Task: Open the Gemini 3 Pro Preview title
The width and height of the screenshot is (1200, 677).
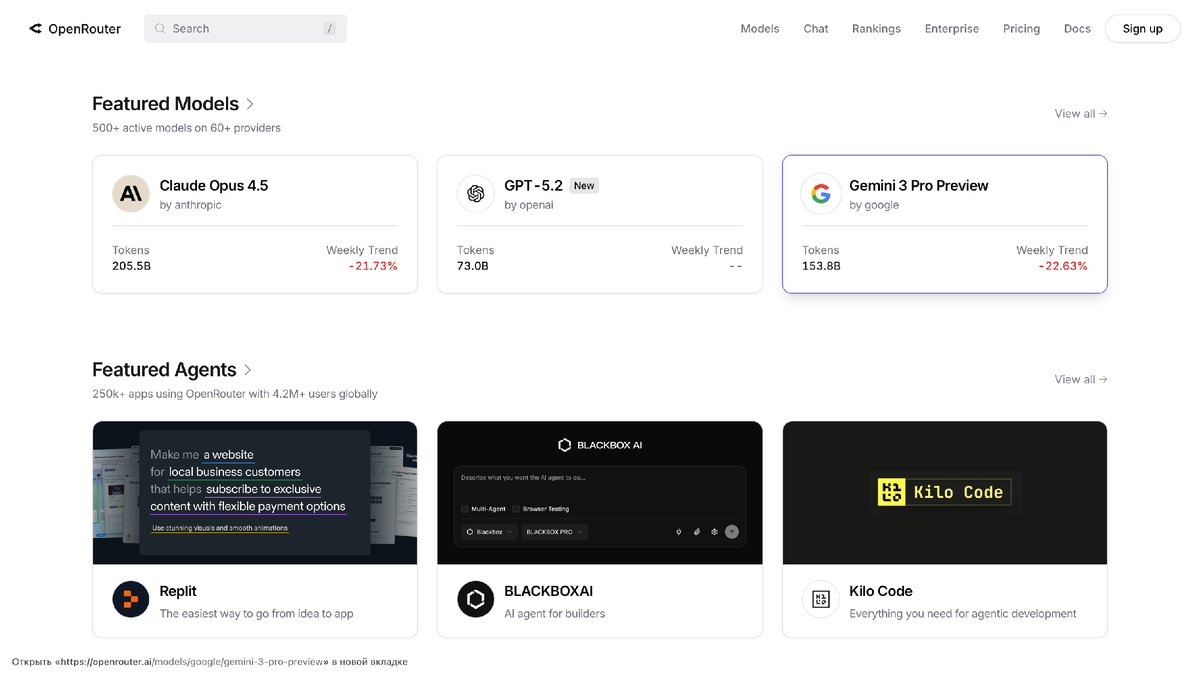Action: pyautogui.click(x=919, y=186)
